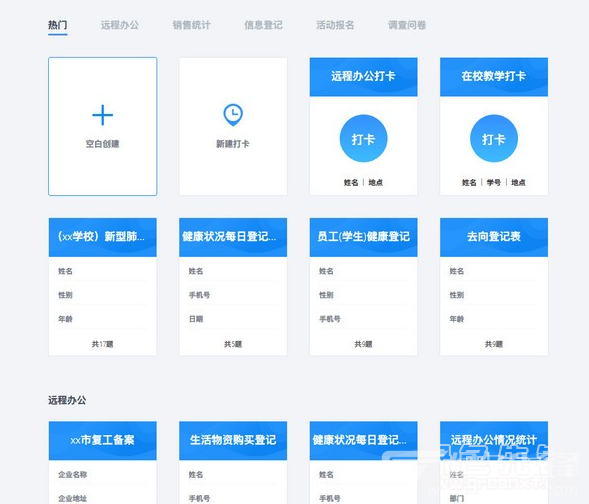Click 年龄 field in the xx学校 card

click(x=65, y=319)
